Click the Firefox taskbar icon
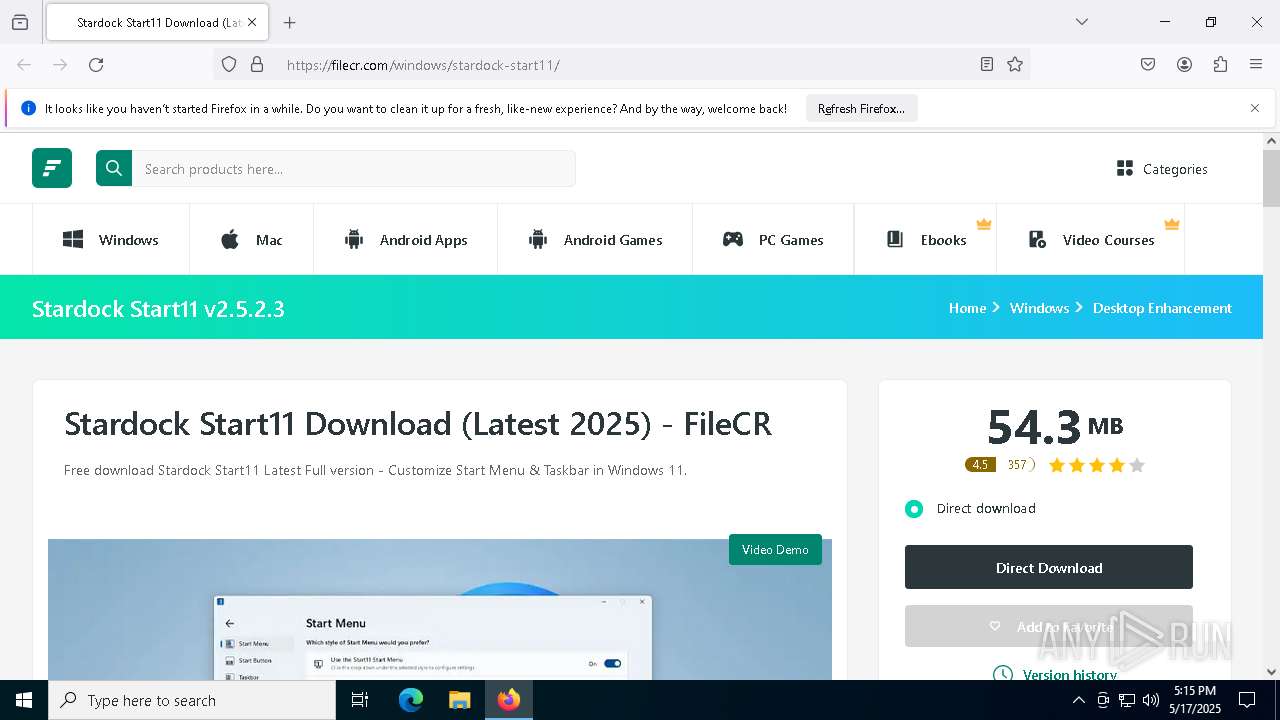The width and height of the screenshot is (1280, 720). 509,700
